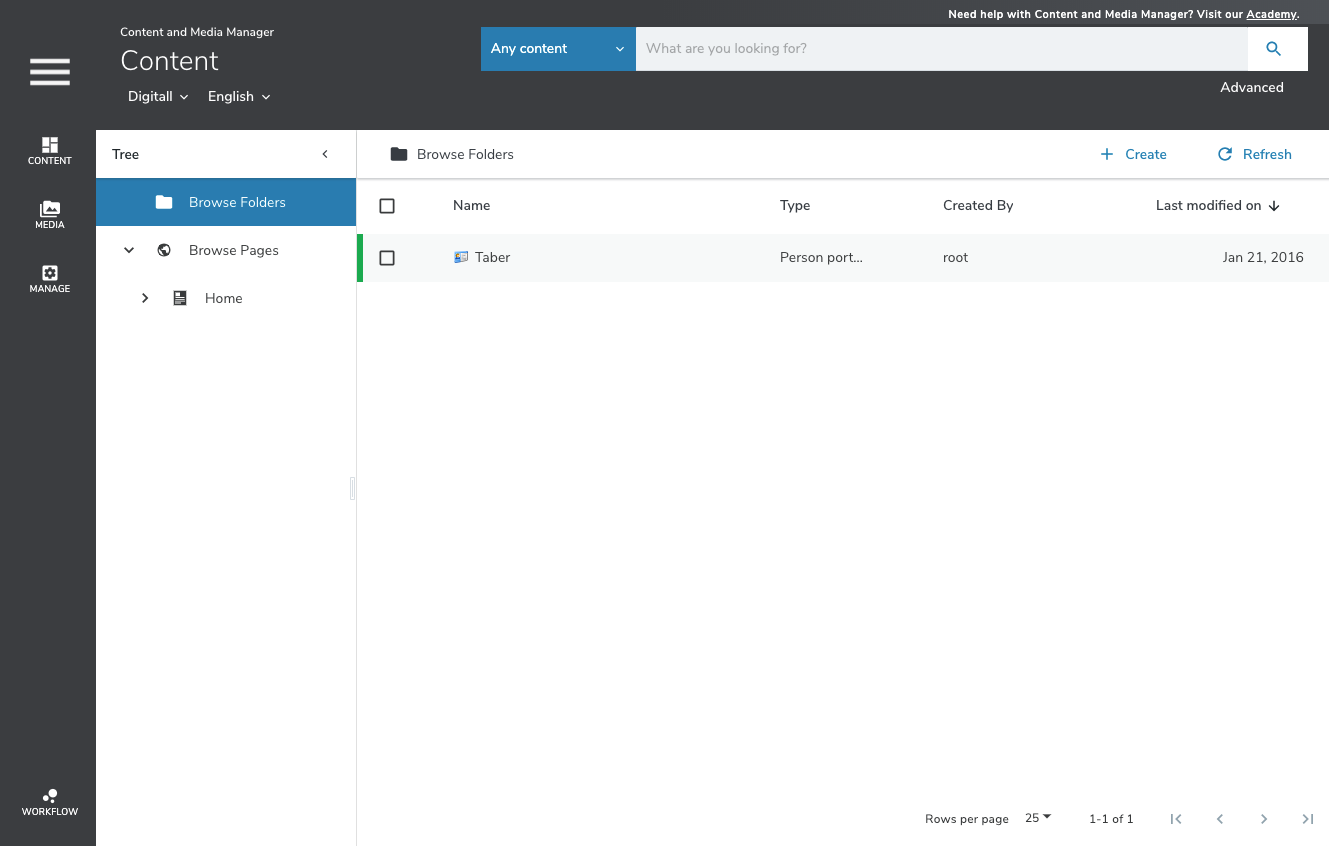Open the English language dropdown
This screenshot has height=846, width=1329.
pos(238,97)
